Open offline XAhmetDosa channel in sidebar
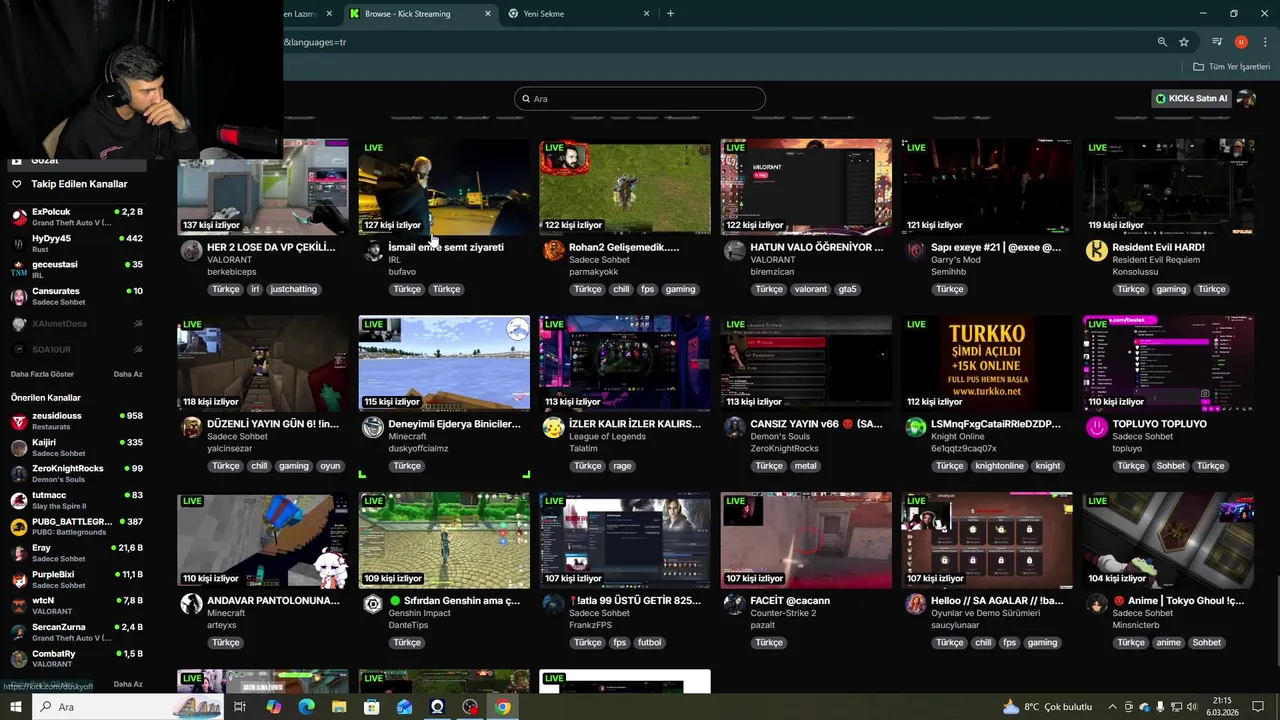 pyautogui.click(x=77, y=323)
